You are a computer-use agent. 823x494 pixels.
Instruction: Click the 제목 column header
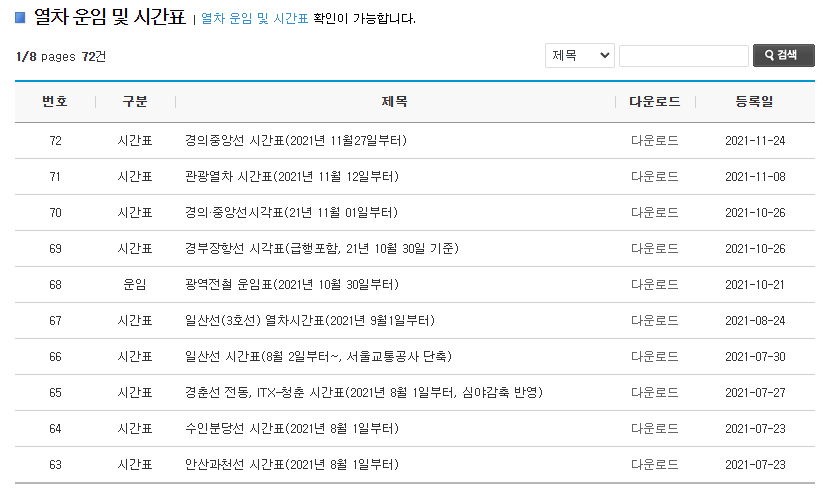(395, 101)
